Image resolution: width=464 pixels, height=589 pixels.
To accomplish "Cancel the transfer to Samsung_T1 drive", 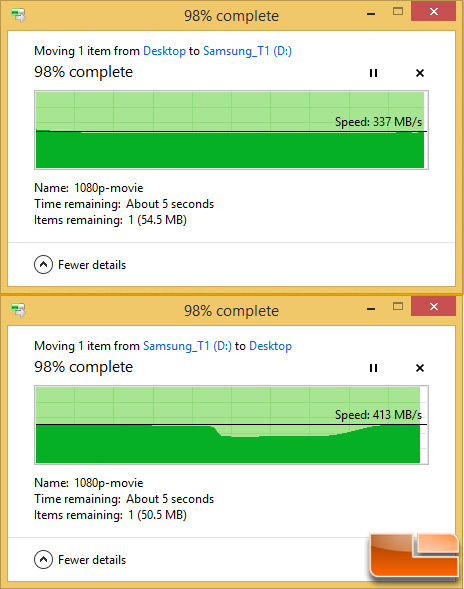I will click(x=420, y=73).
